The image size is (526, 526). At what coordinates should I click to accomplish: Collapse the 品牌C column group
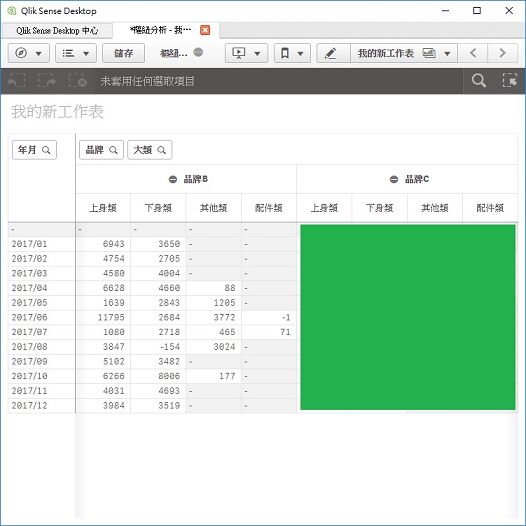[394, 179]
